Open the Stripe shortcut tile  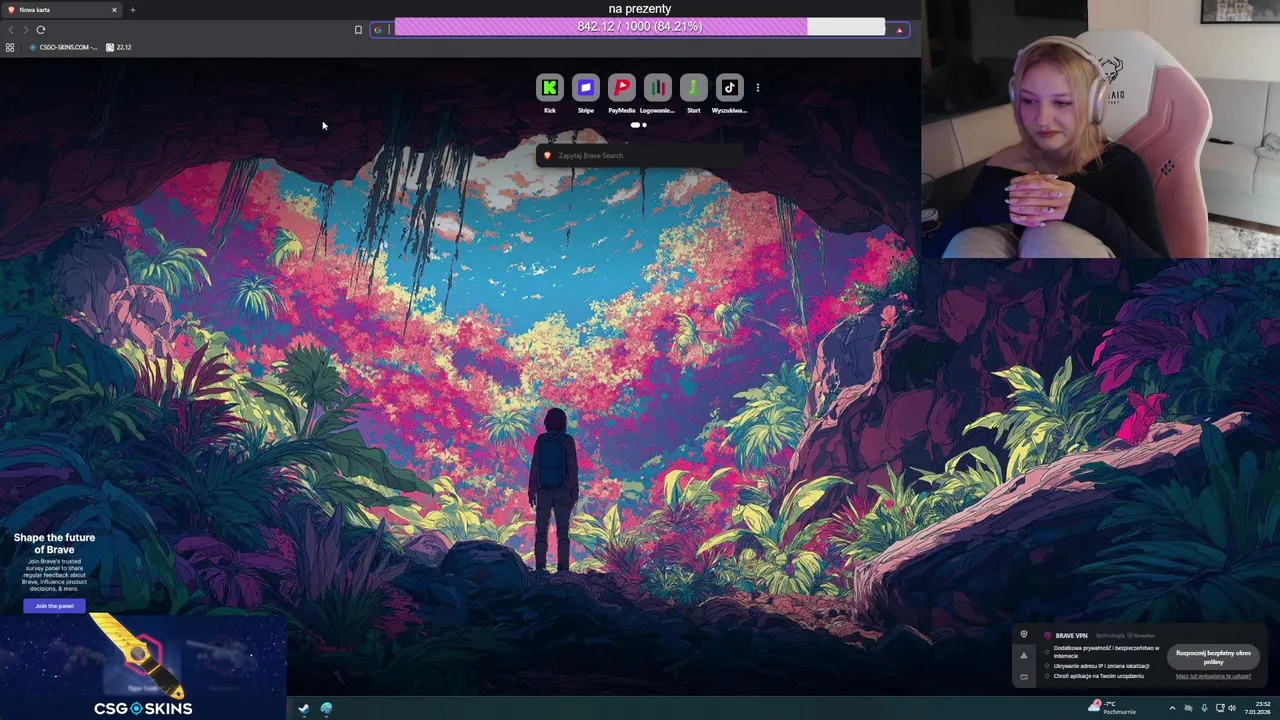(585, 88)
